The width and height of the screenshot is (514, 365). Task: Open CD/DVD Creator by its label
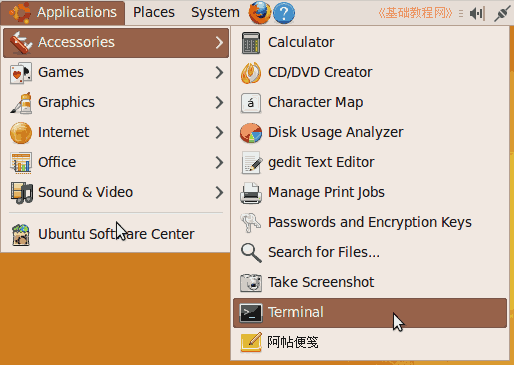(x=320, y=72)
